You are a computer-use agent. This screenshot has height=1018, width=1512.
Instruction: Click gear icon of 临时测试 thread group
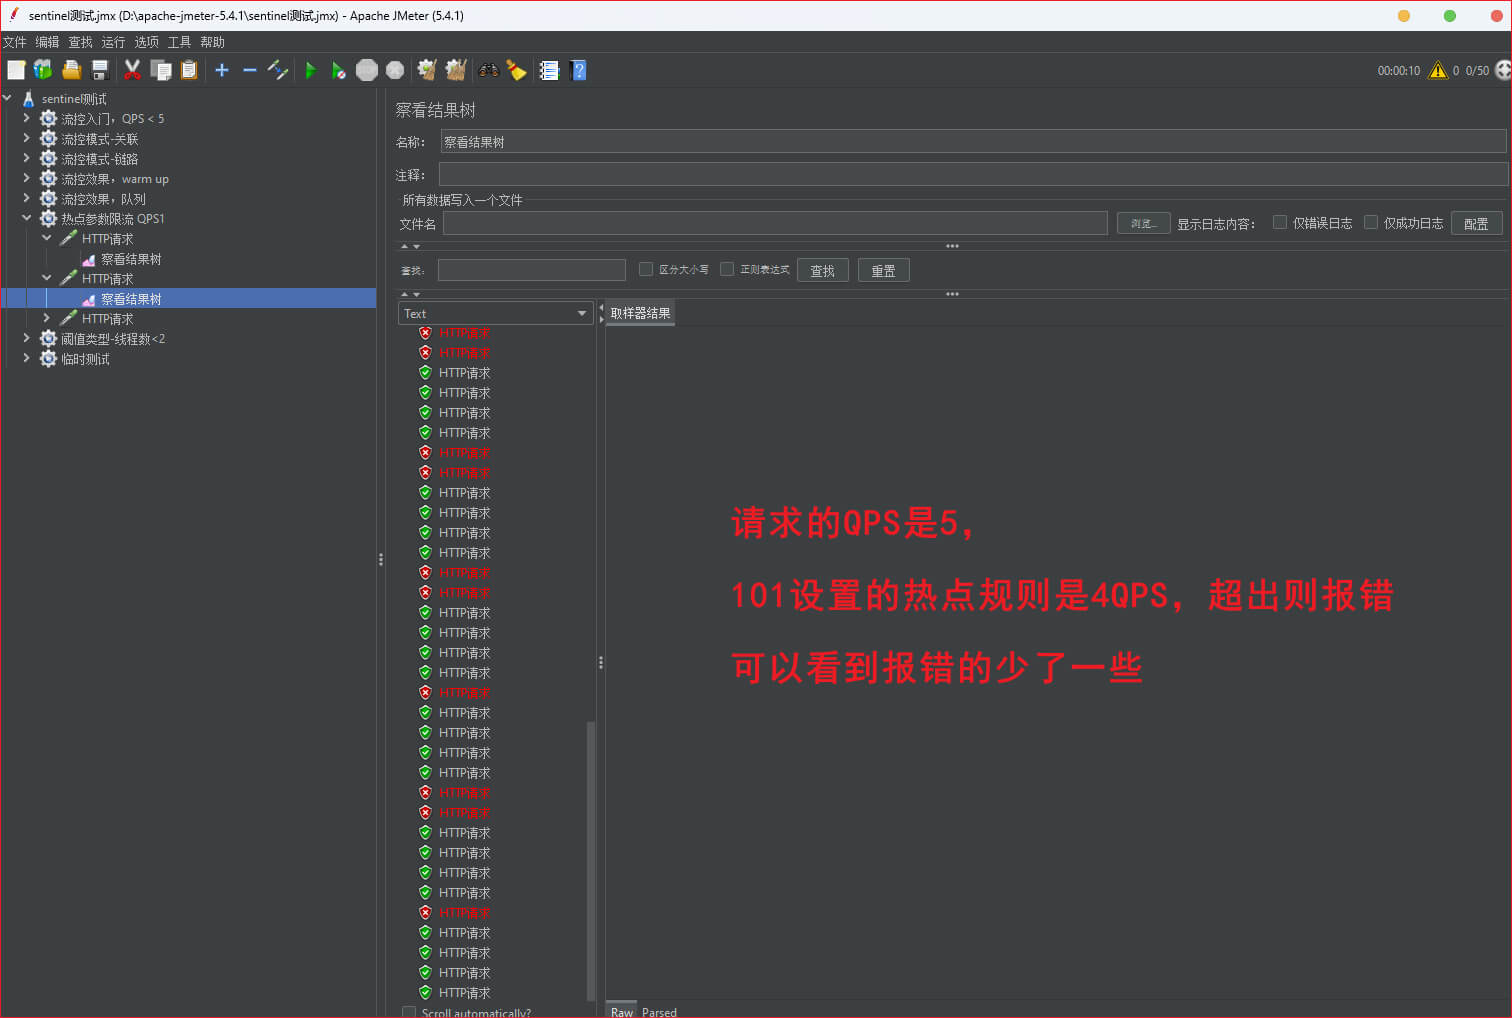click(48, 359)
